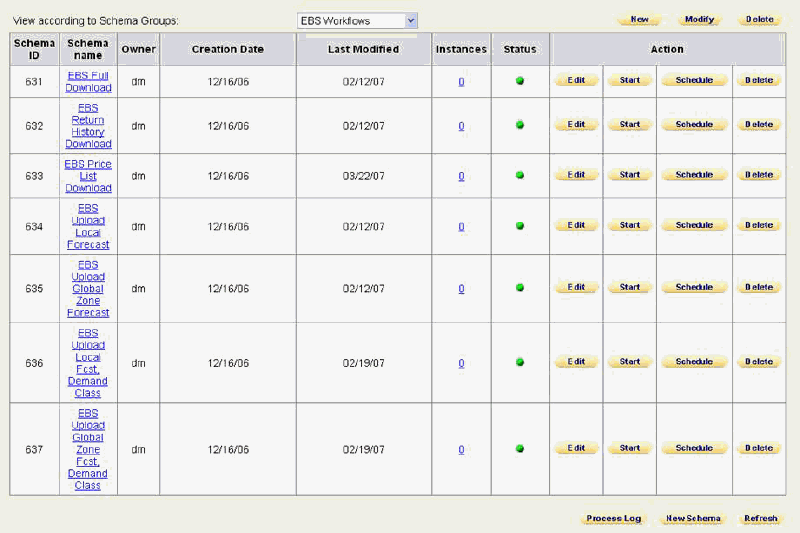
Task: Open EBS Upload Global Zone Fcst, Demand Class link
Action: point(88,449)
